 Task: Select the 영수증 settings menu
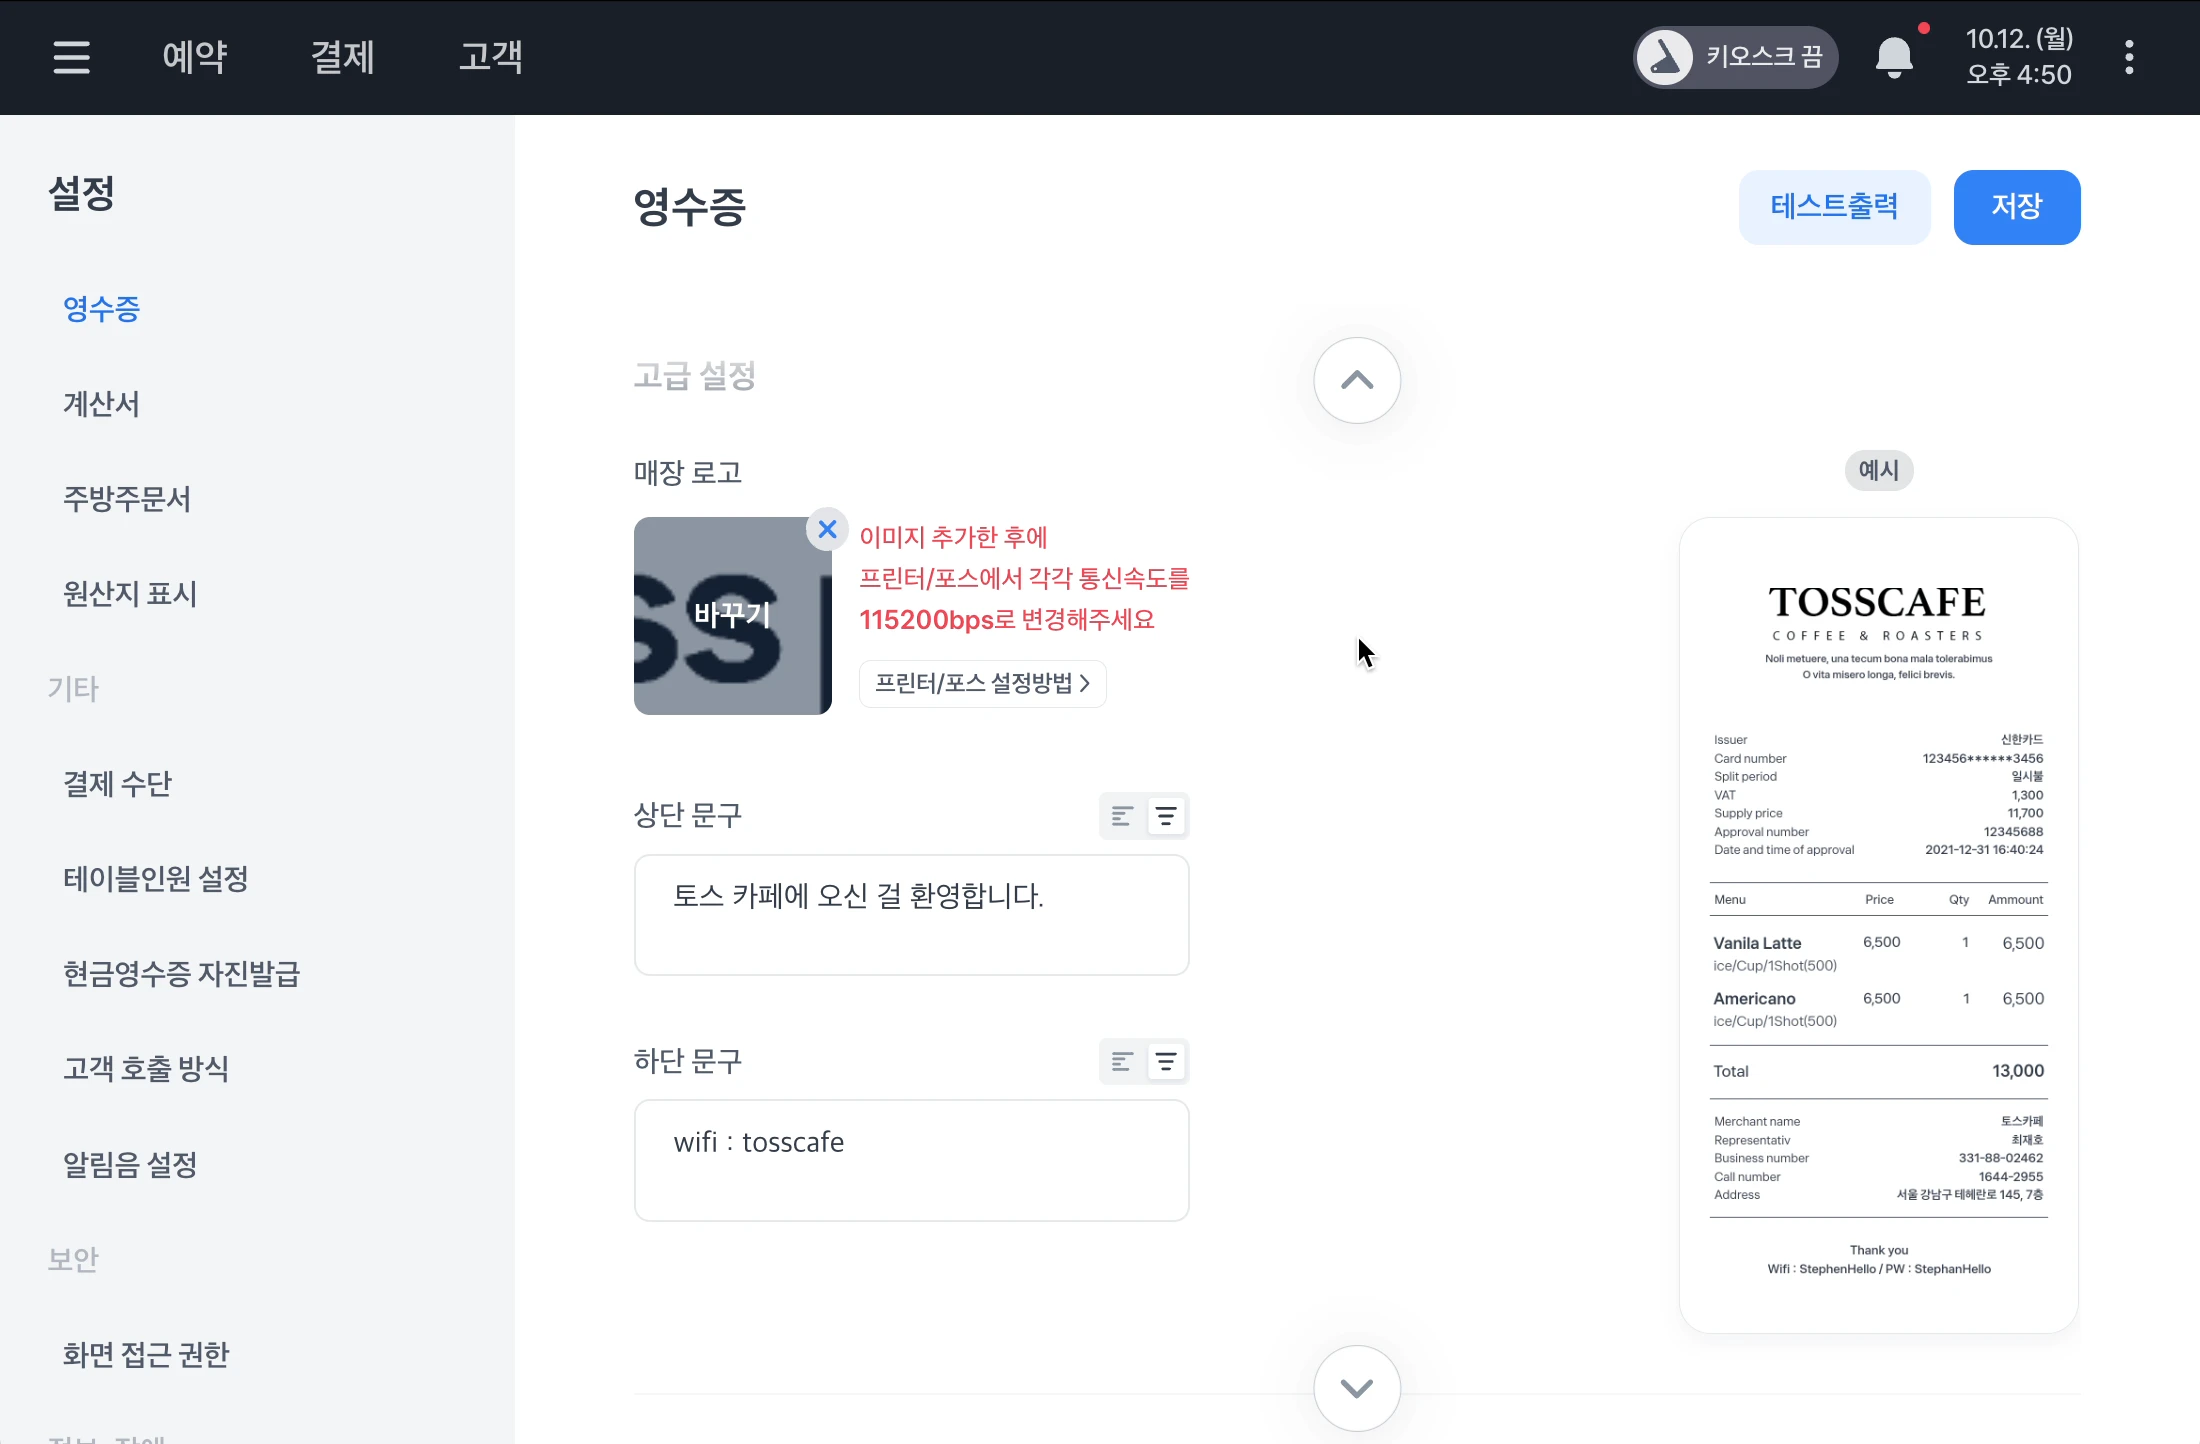tap(101, 308)
